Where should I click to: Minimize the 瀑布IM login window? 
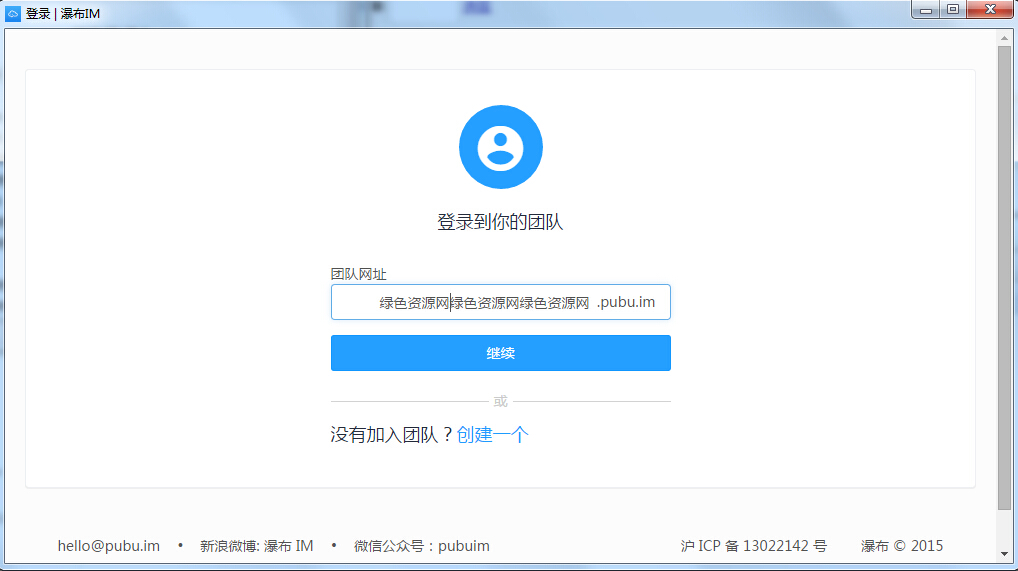[926, 9]
